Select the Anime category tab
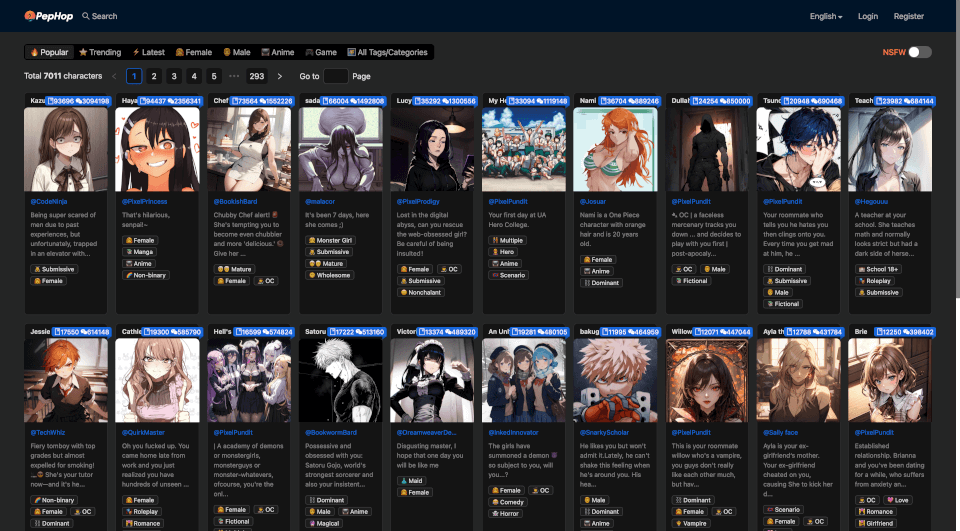Viewport: 960px width, 531px height. pyautogui.click(x=277, y=52)
